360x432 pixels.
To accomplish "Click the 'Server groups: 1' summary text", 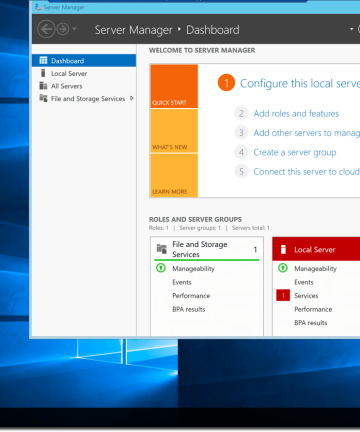I will [200, 228].
